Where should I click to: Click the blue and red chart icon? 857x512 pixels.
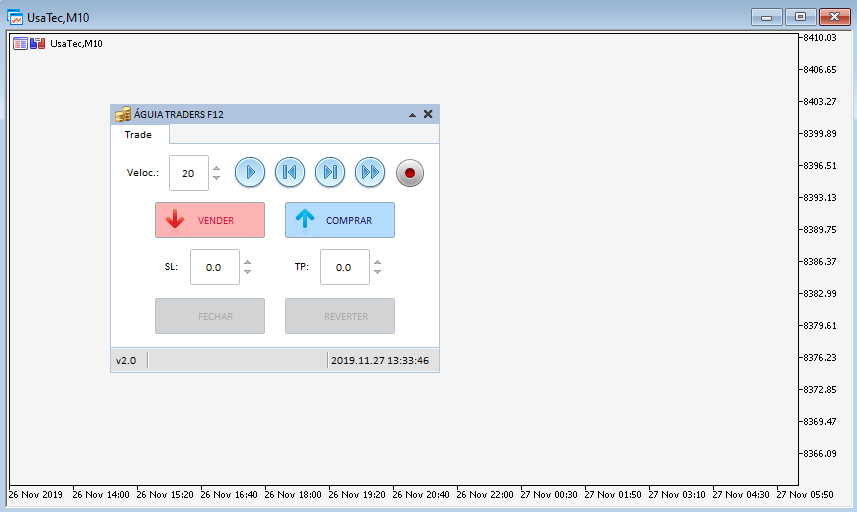(38, 43)
